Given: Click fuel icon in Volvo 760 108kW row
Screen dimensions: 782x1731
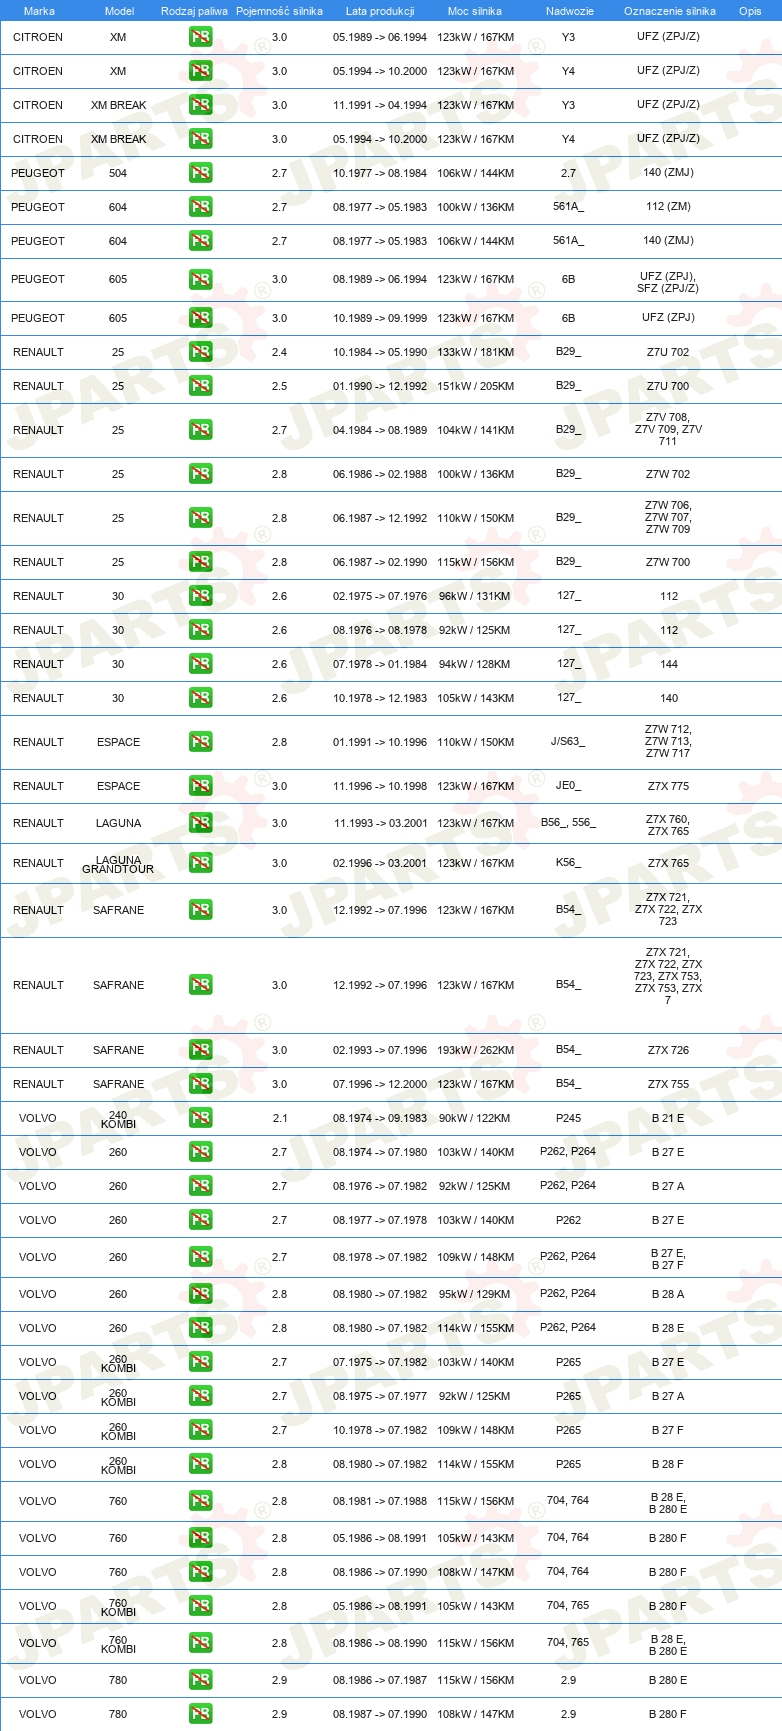Looking at the screenshot, I should pos(200,1572).
